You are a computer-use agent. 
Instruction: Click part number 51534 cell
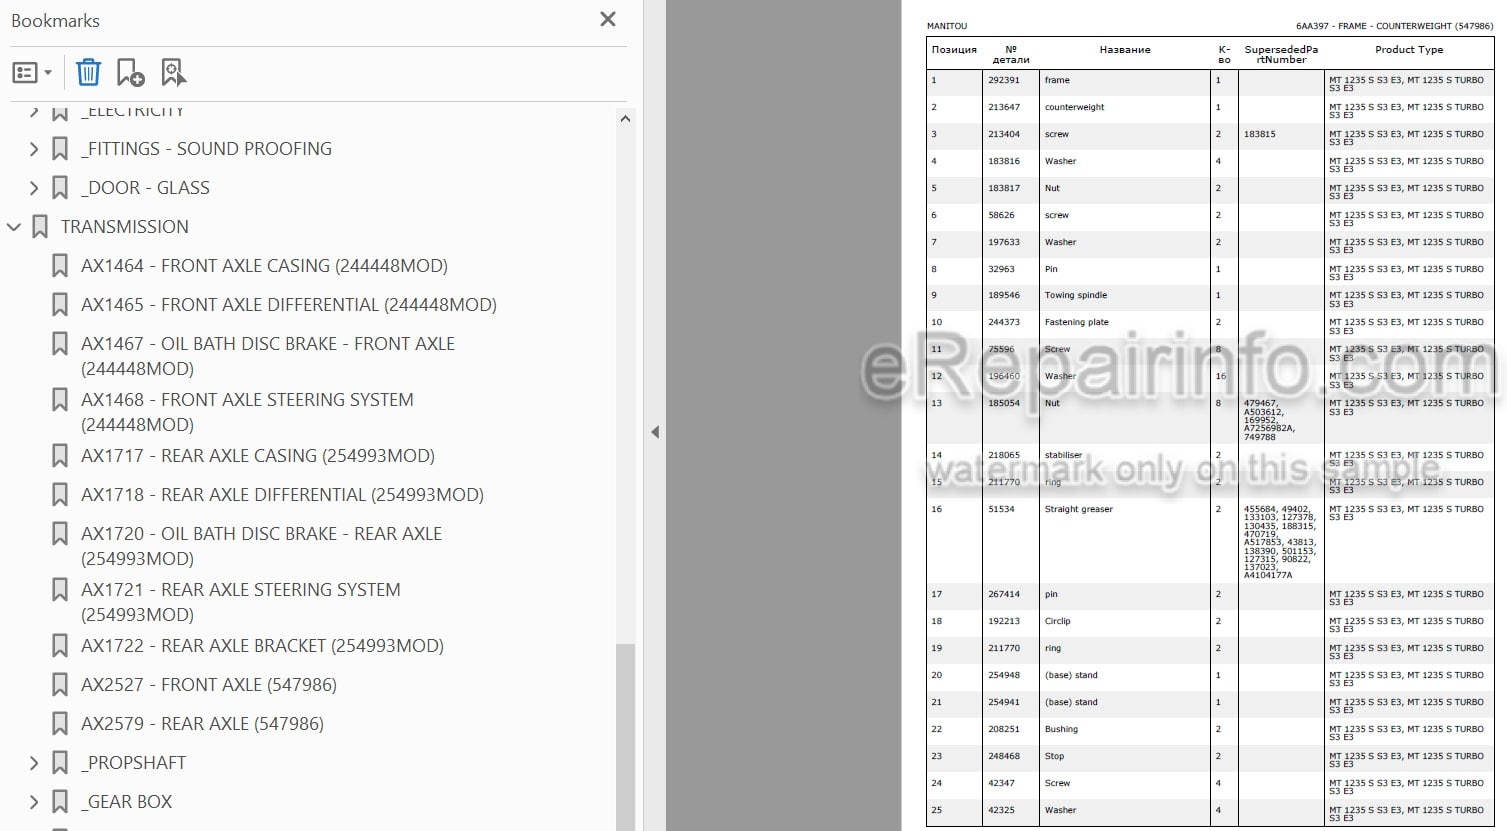pos(1001,509)
